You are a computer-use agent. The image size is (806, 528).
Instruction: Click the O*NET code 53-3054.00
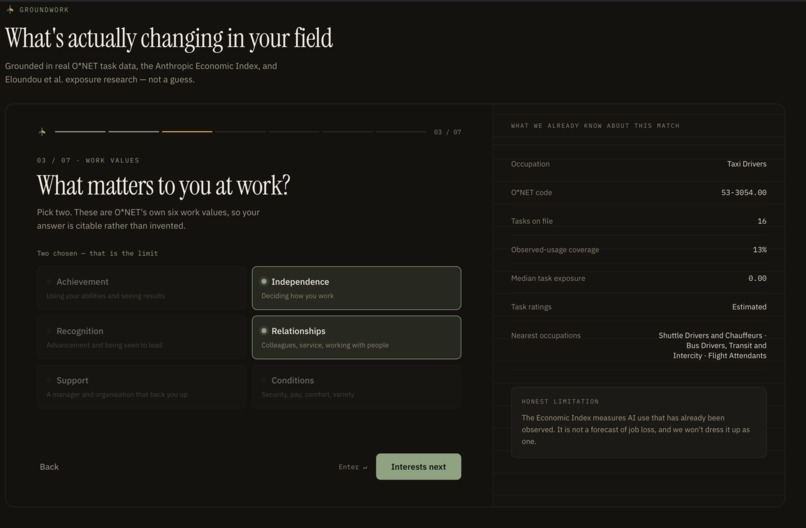(743, 192)
